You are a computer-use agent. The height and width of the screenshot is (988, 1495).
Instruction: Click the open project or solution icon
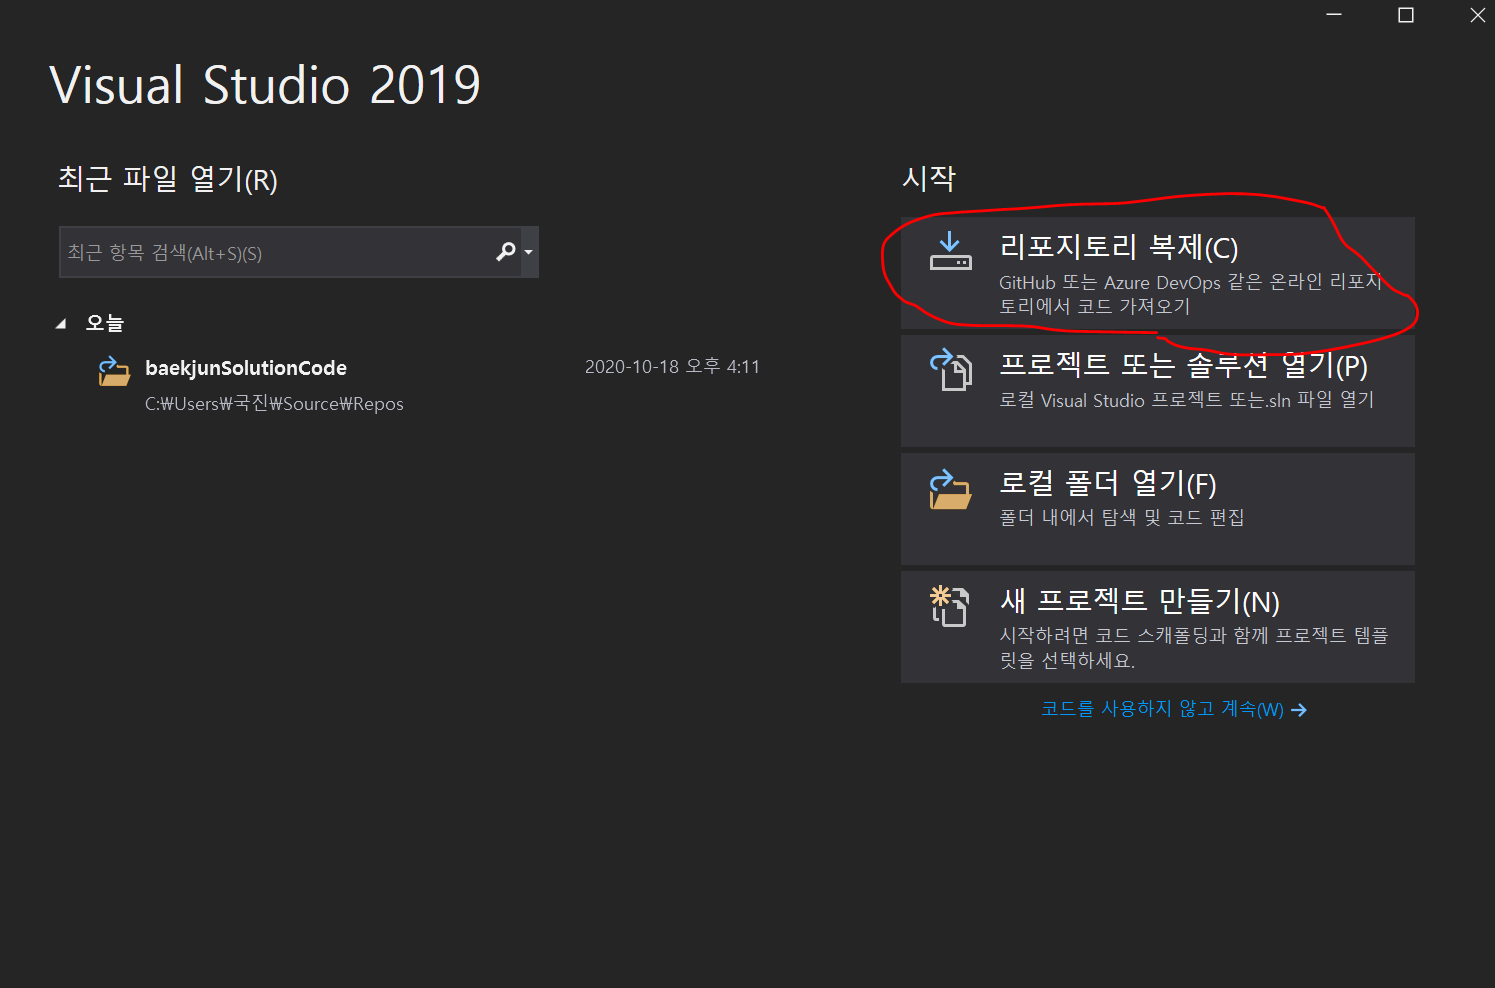pyautogui.click(x=951, y=369)
